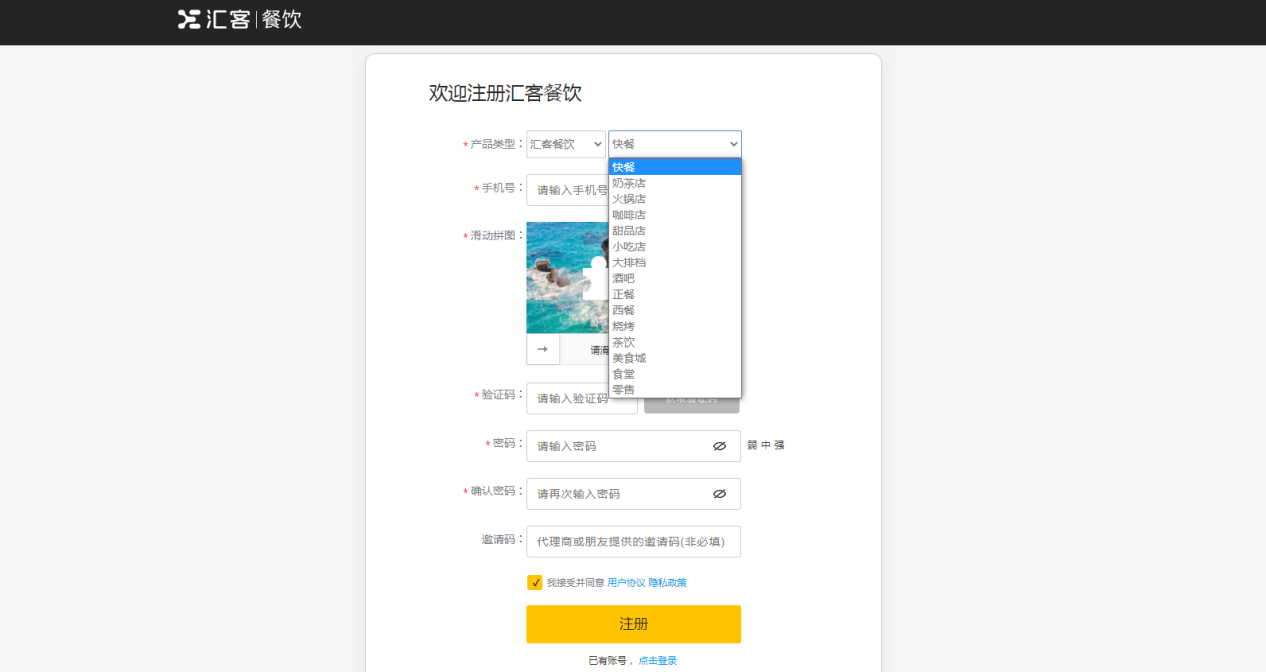The height and width of the screenshot is (672, 1266).
Task: Open the 隐私政策 privacy policy
Action: [x=668, y=582]
